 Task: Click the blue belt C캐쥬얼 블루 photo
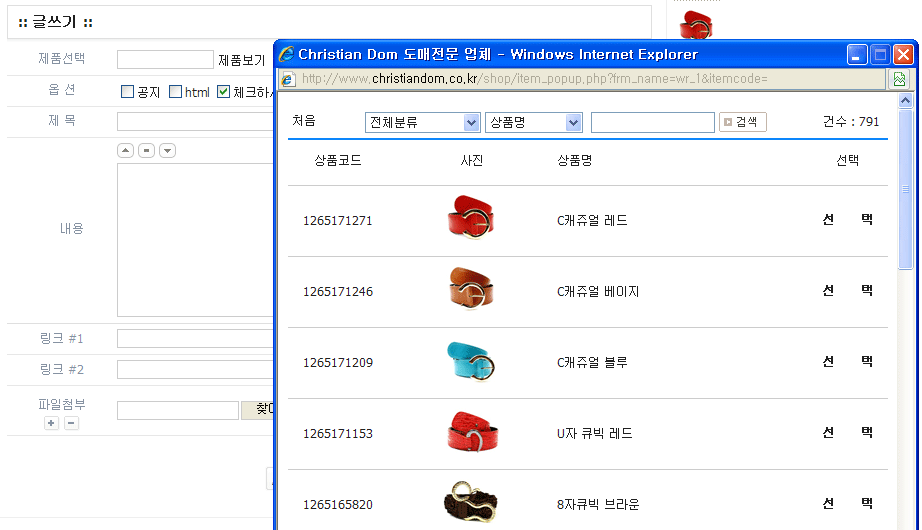coord(471,361)
